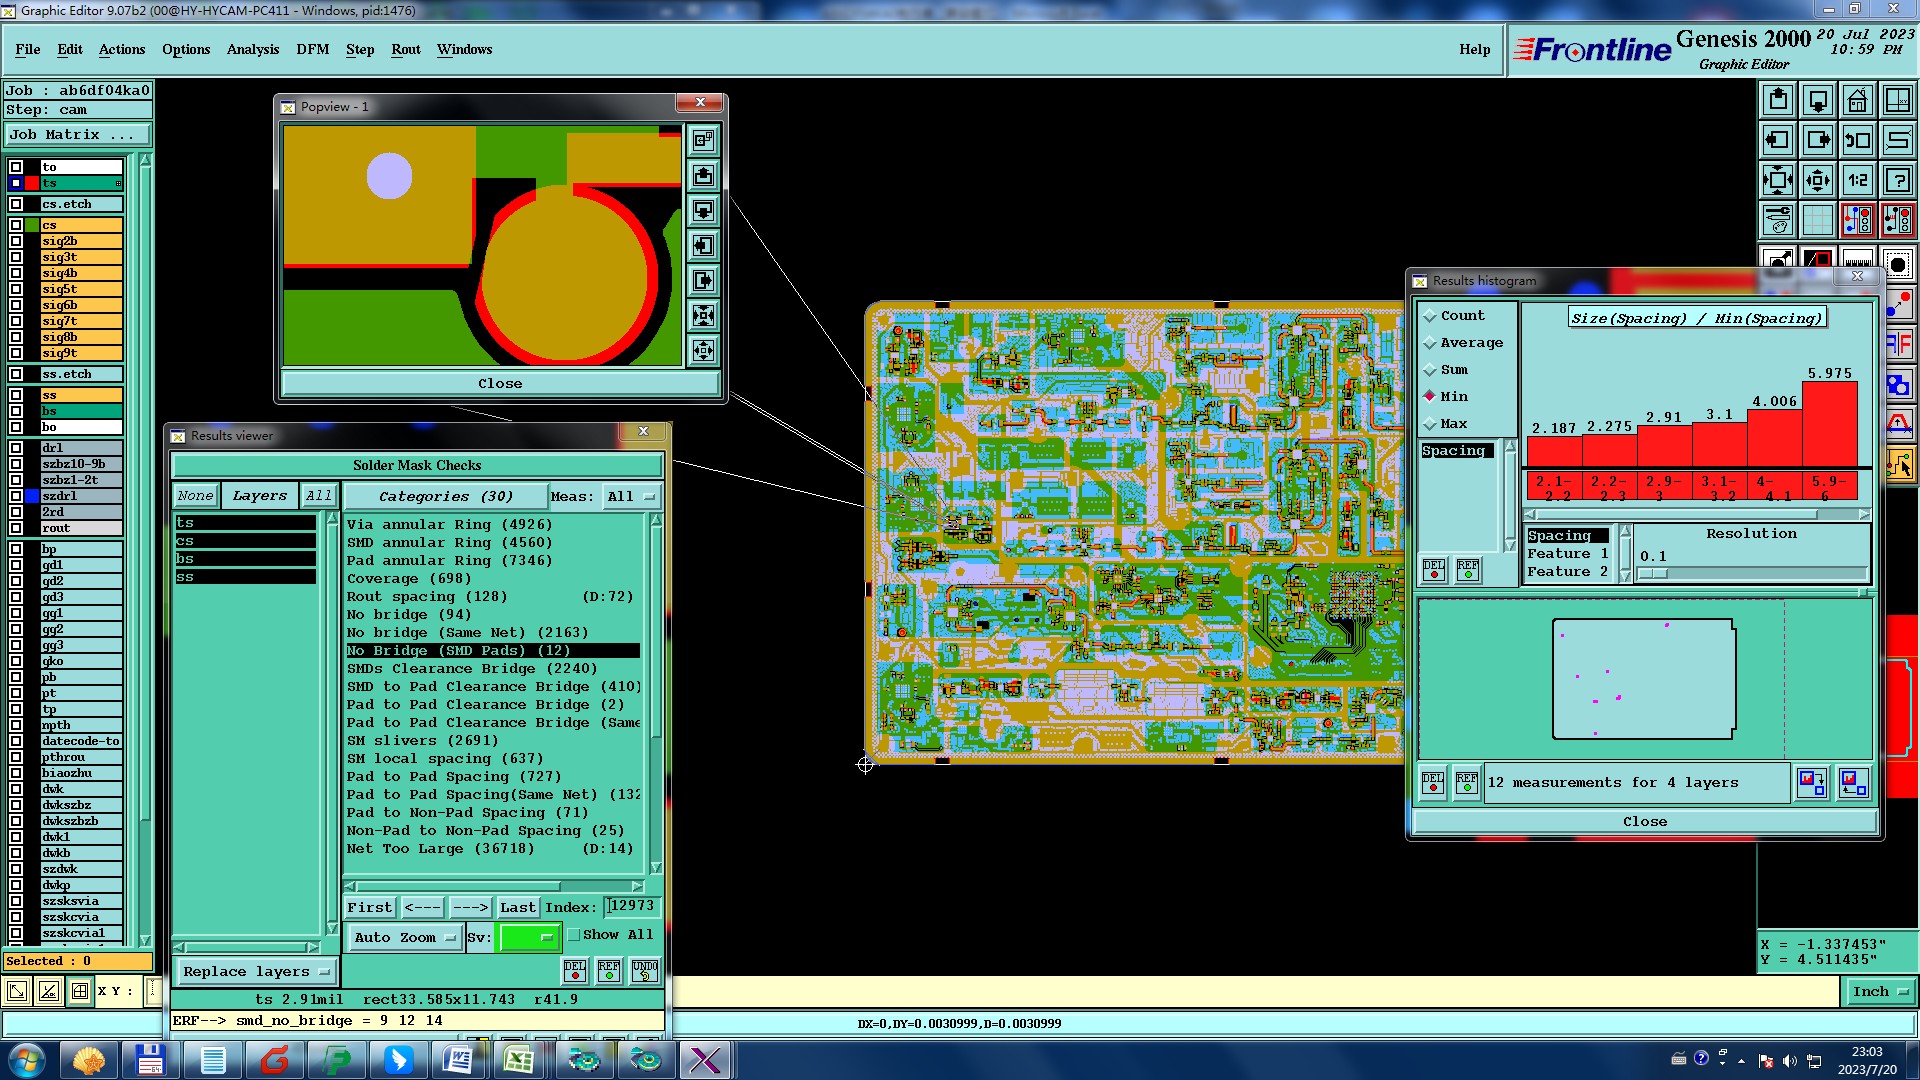Adjust the Resolution slider in histogram

tap(1654, 574)
